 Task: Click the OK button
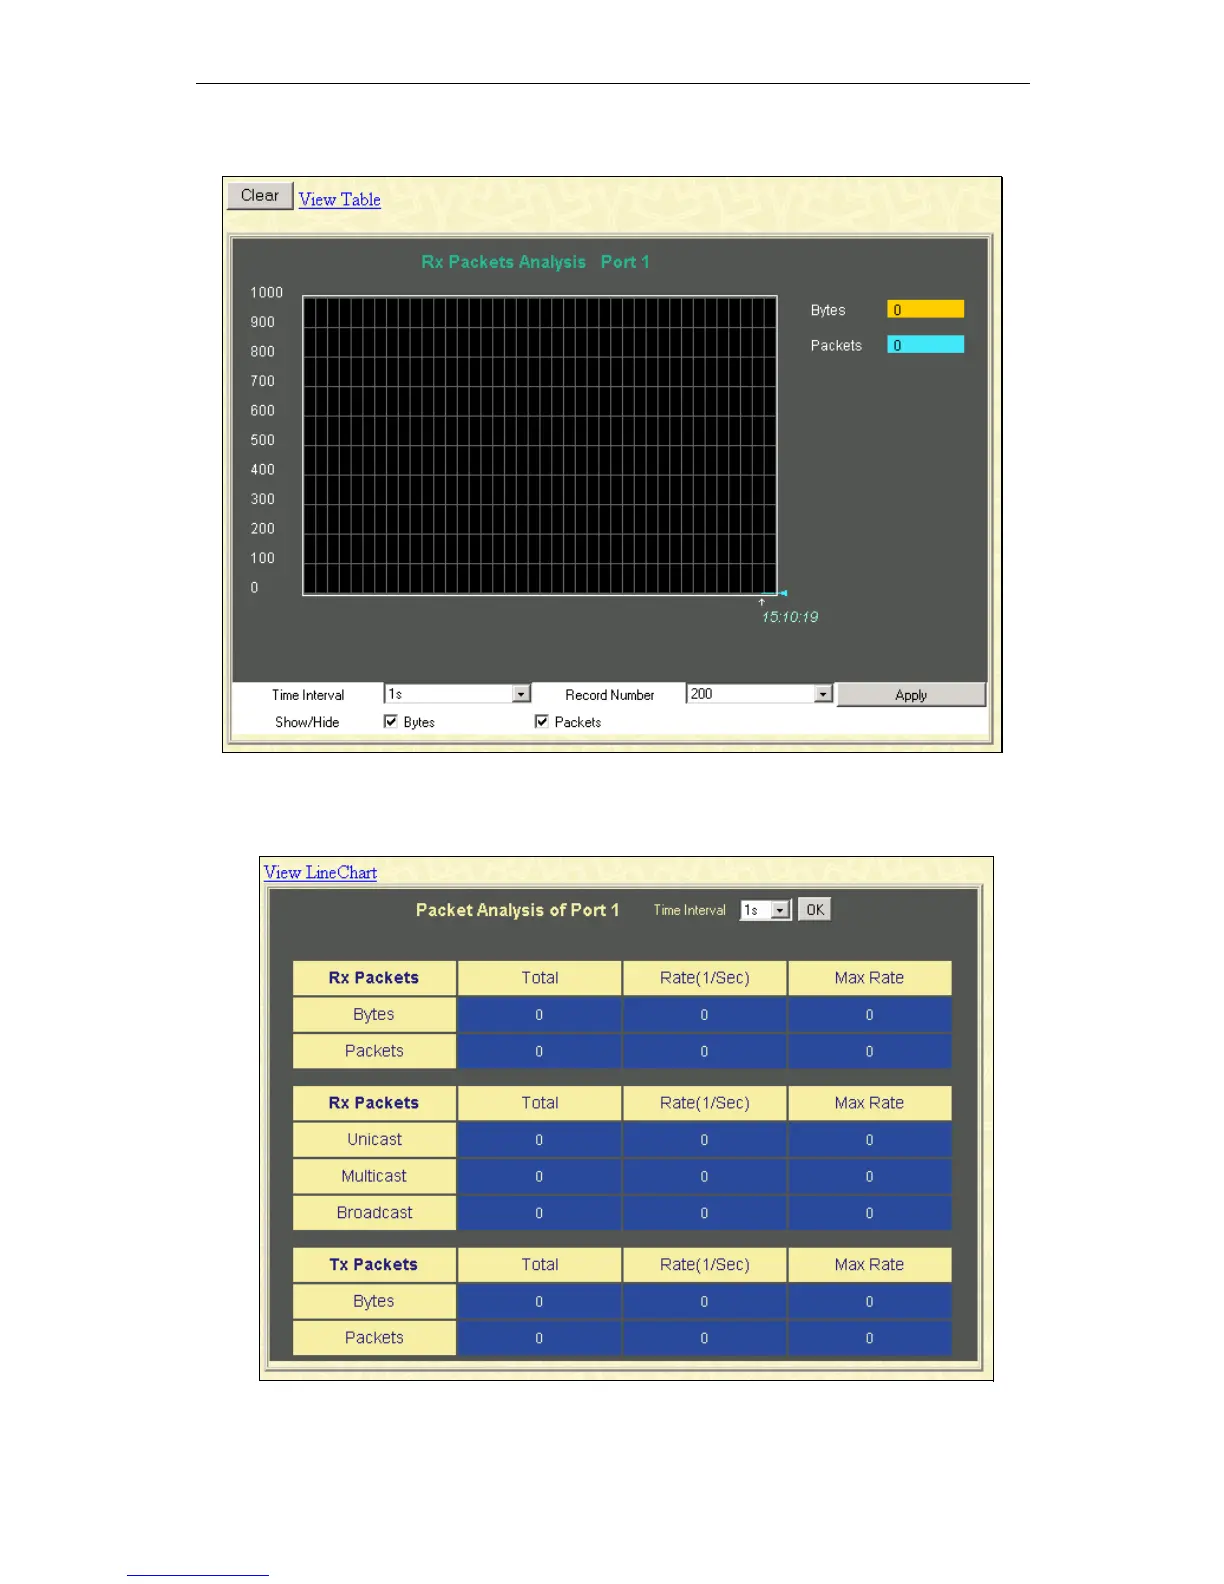tap(815, 909)
